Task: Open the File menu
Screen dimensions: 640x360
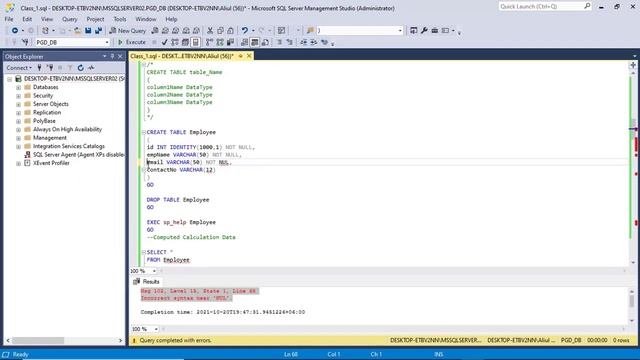Action: pyautogui.click(x=9, y=19)
